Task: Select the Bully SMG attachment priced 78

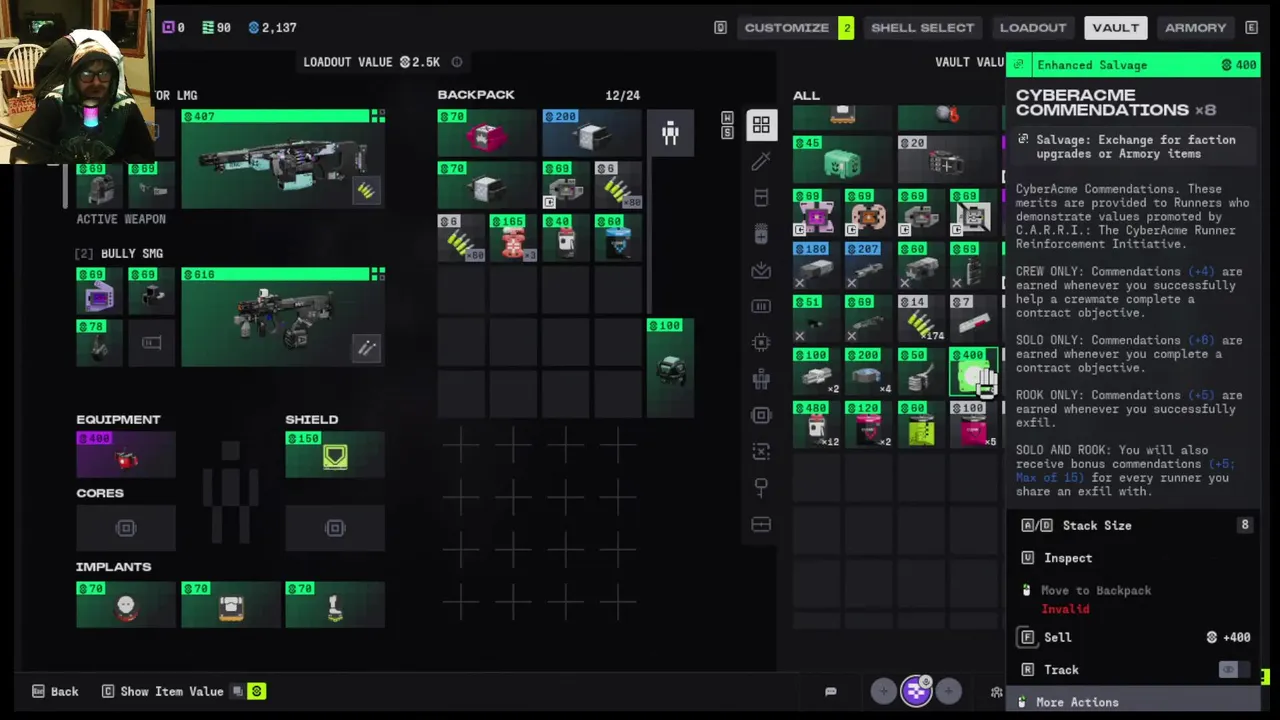Action: tap(99, 343)
